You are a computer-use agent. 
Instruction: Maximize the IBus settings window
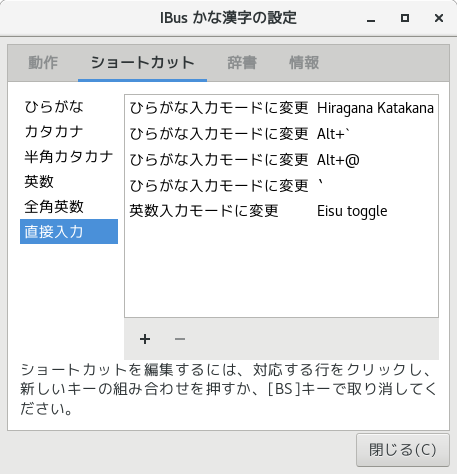(405, 18)
